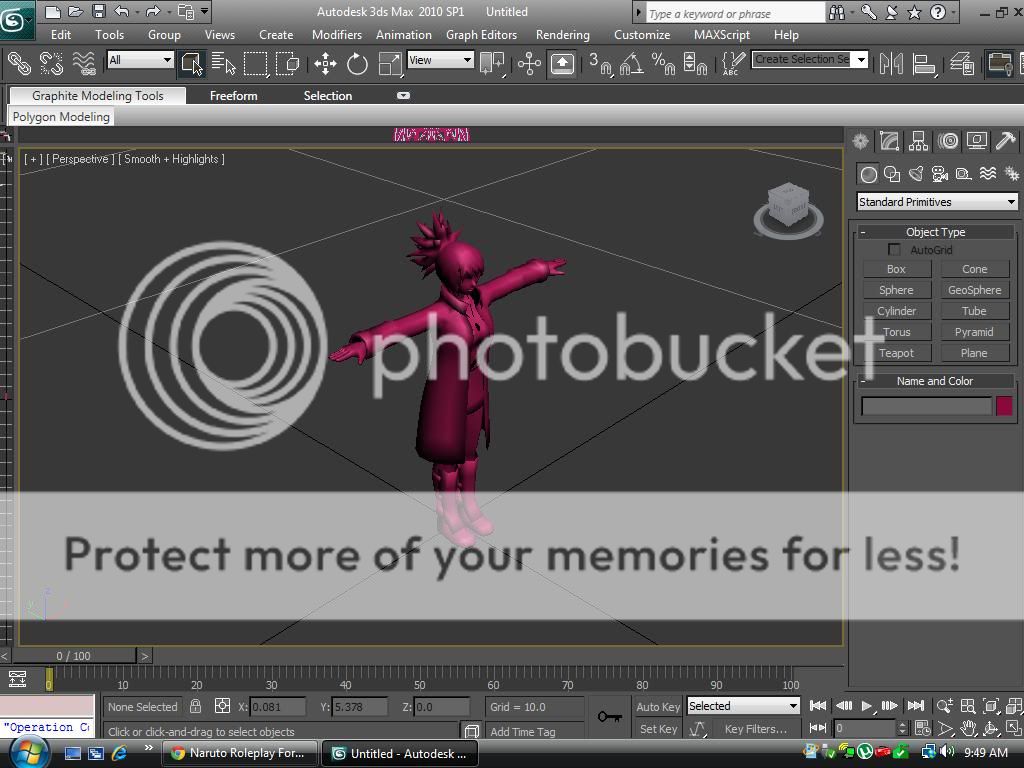Viewport: 1024px width, 768px height.
Task: Select the Select and Link chain tool
Action: tap(19, 63)
